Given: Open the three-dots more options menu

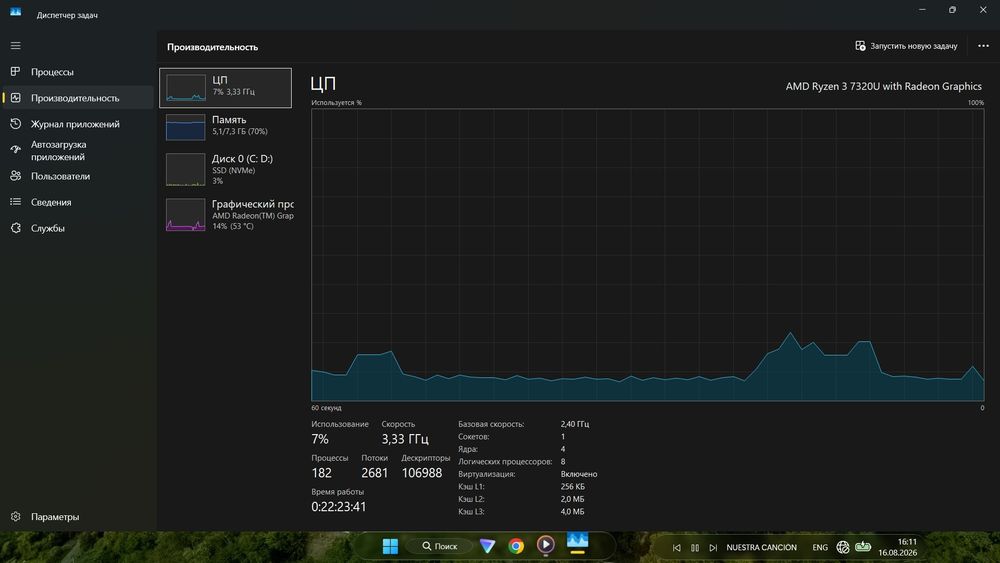Looking at the screenshot, I should coord(983,46).
